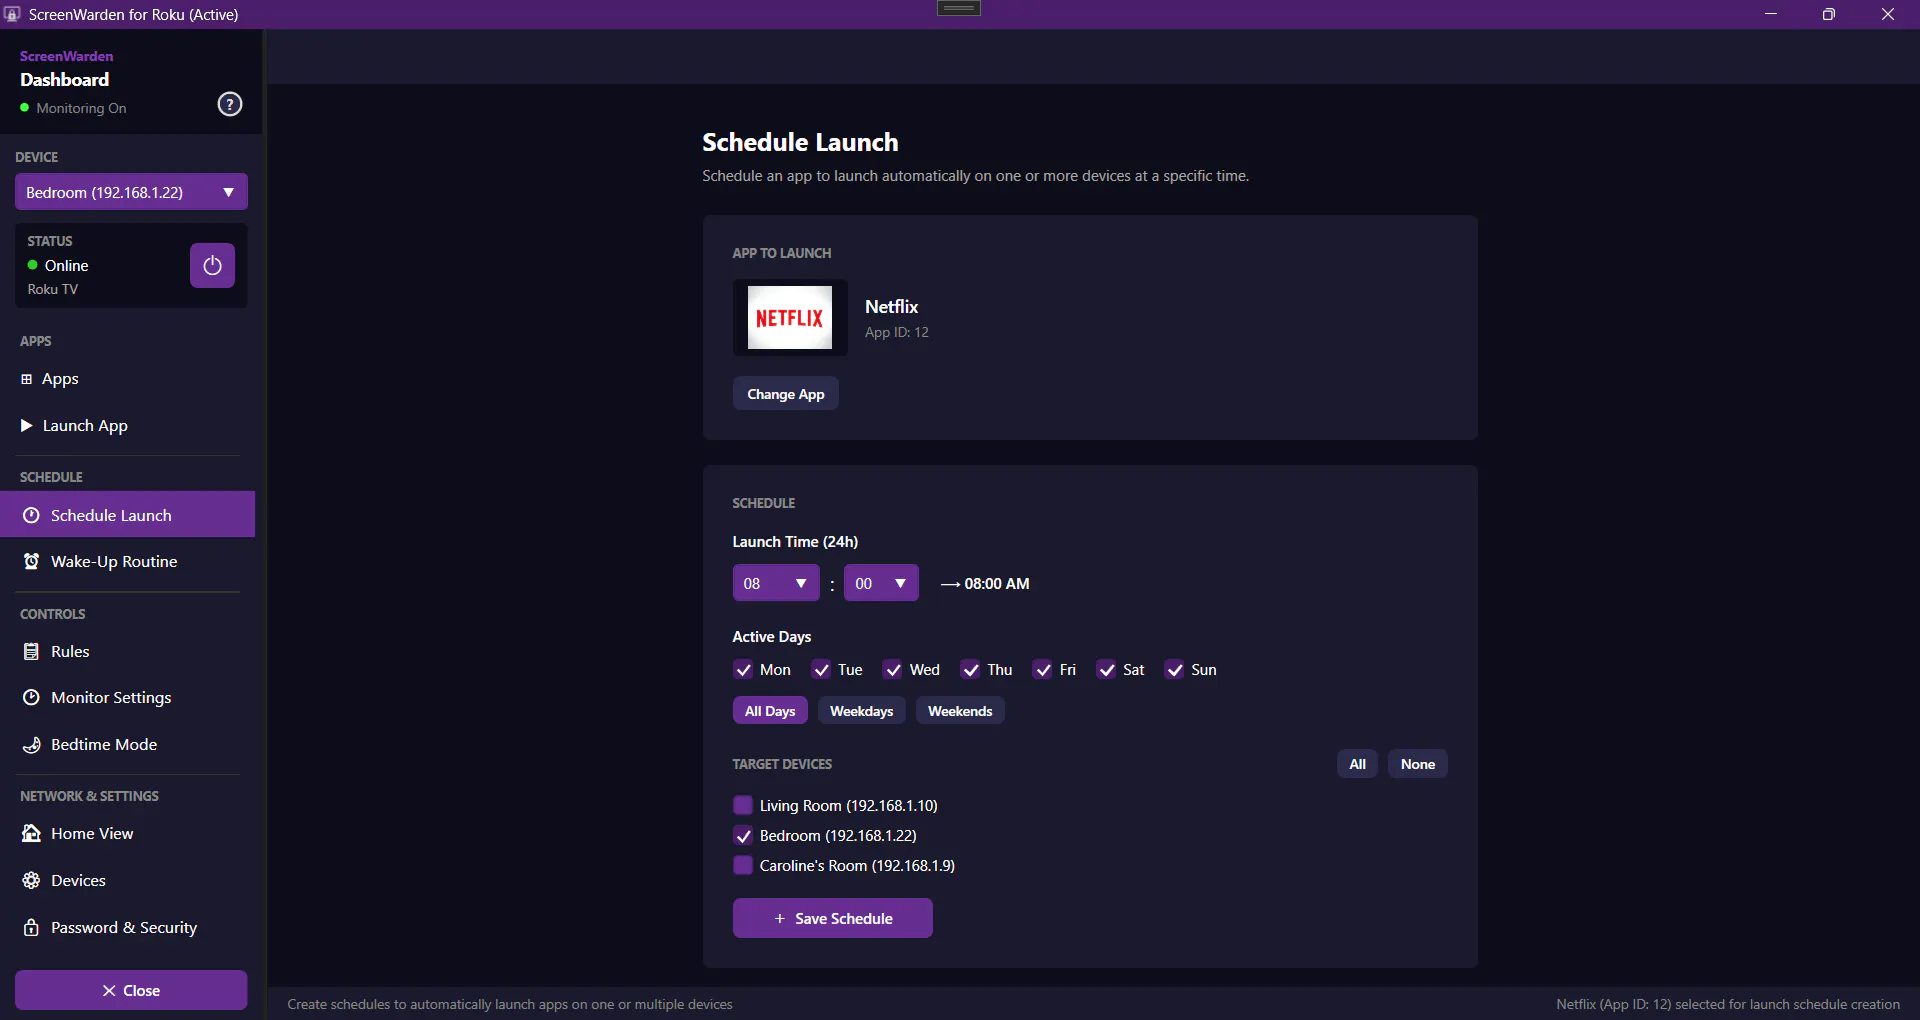This screenshot has height=1020, width=1920.
Task: Select the All Days preset
Action: tap(770, 711)
